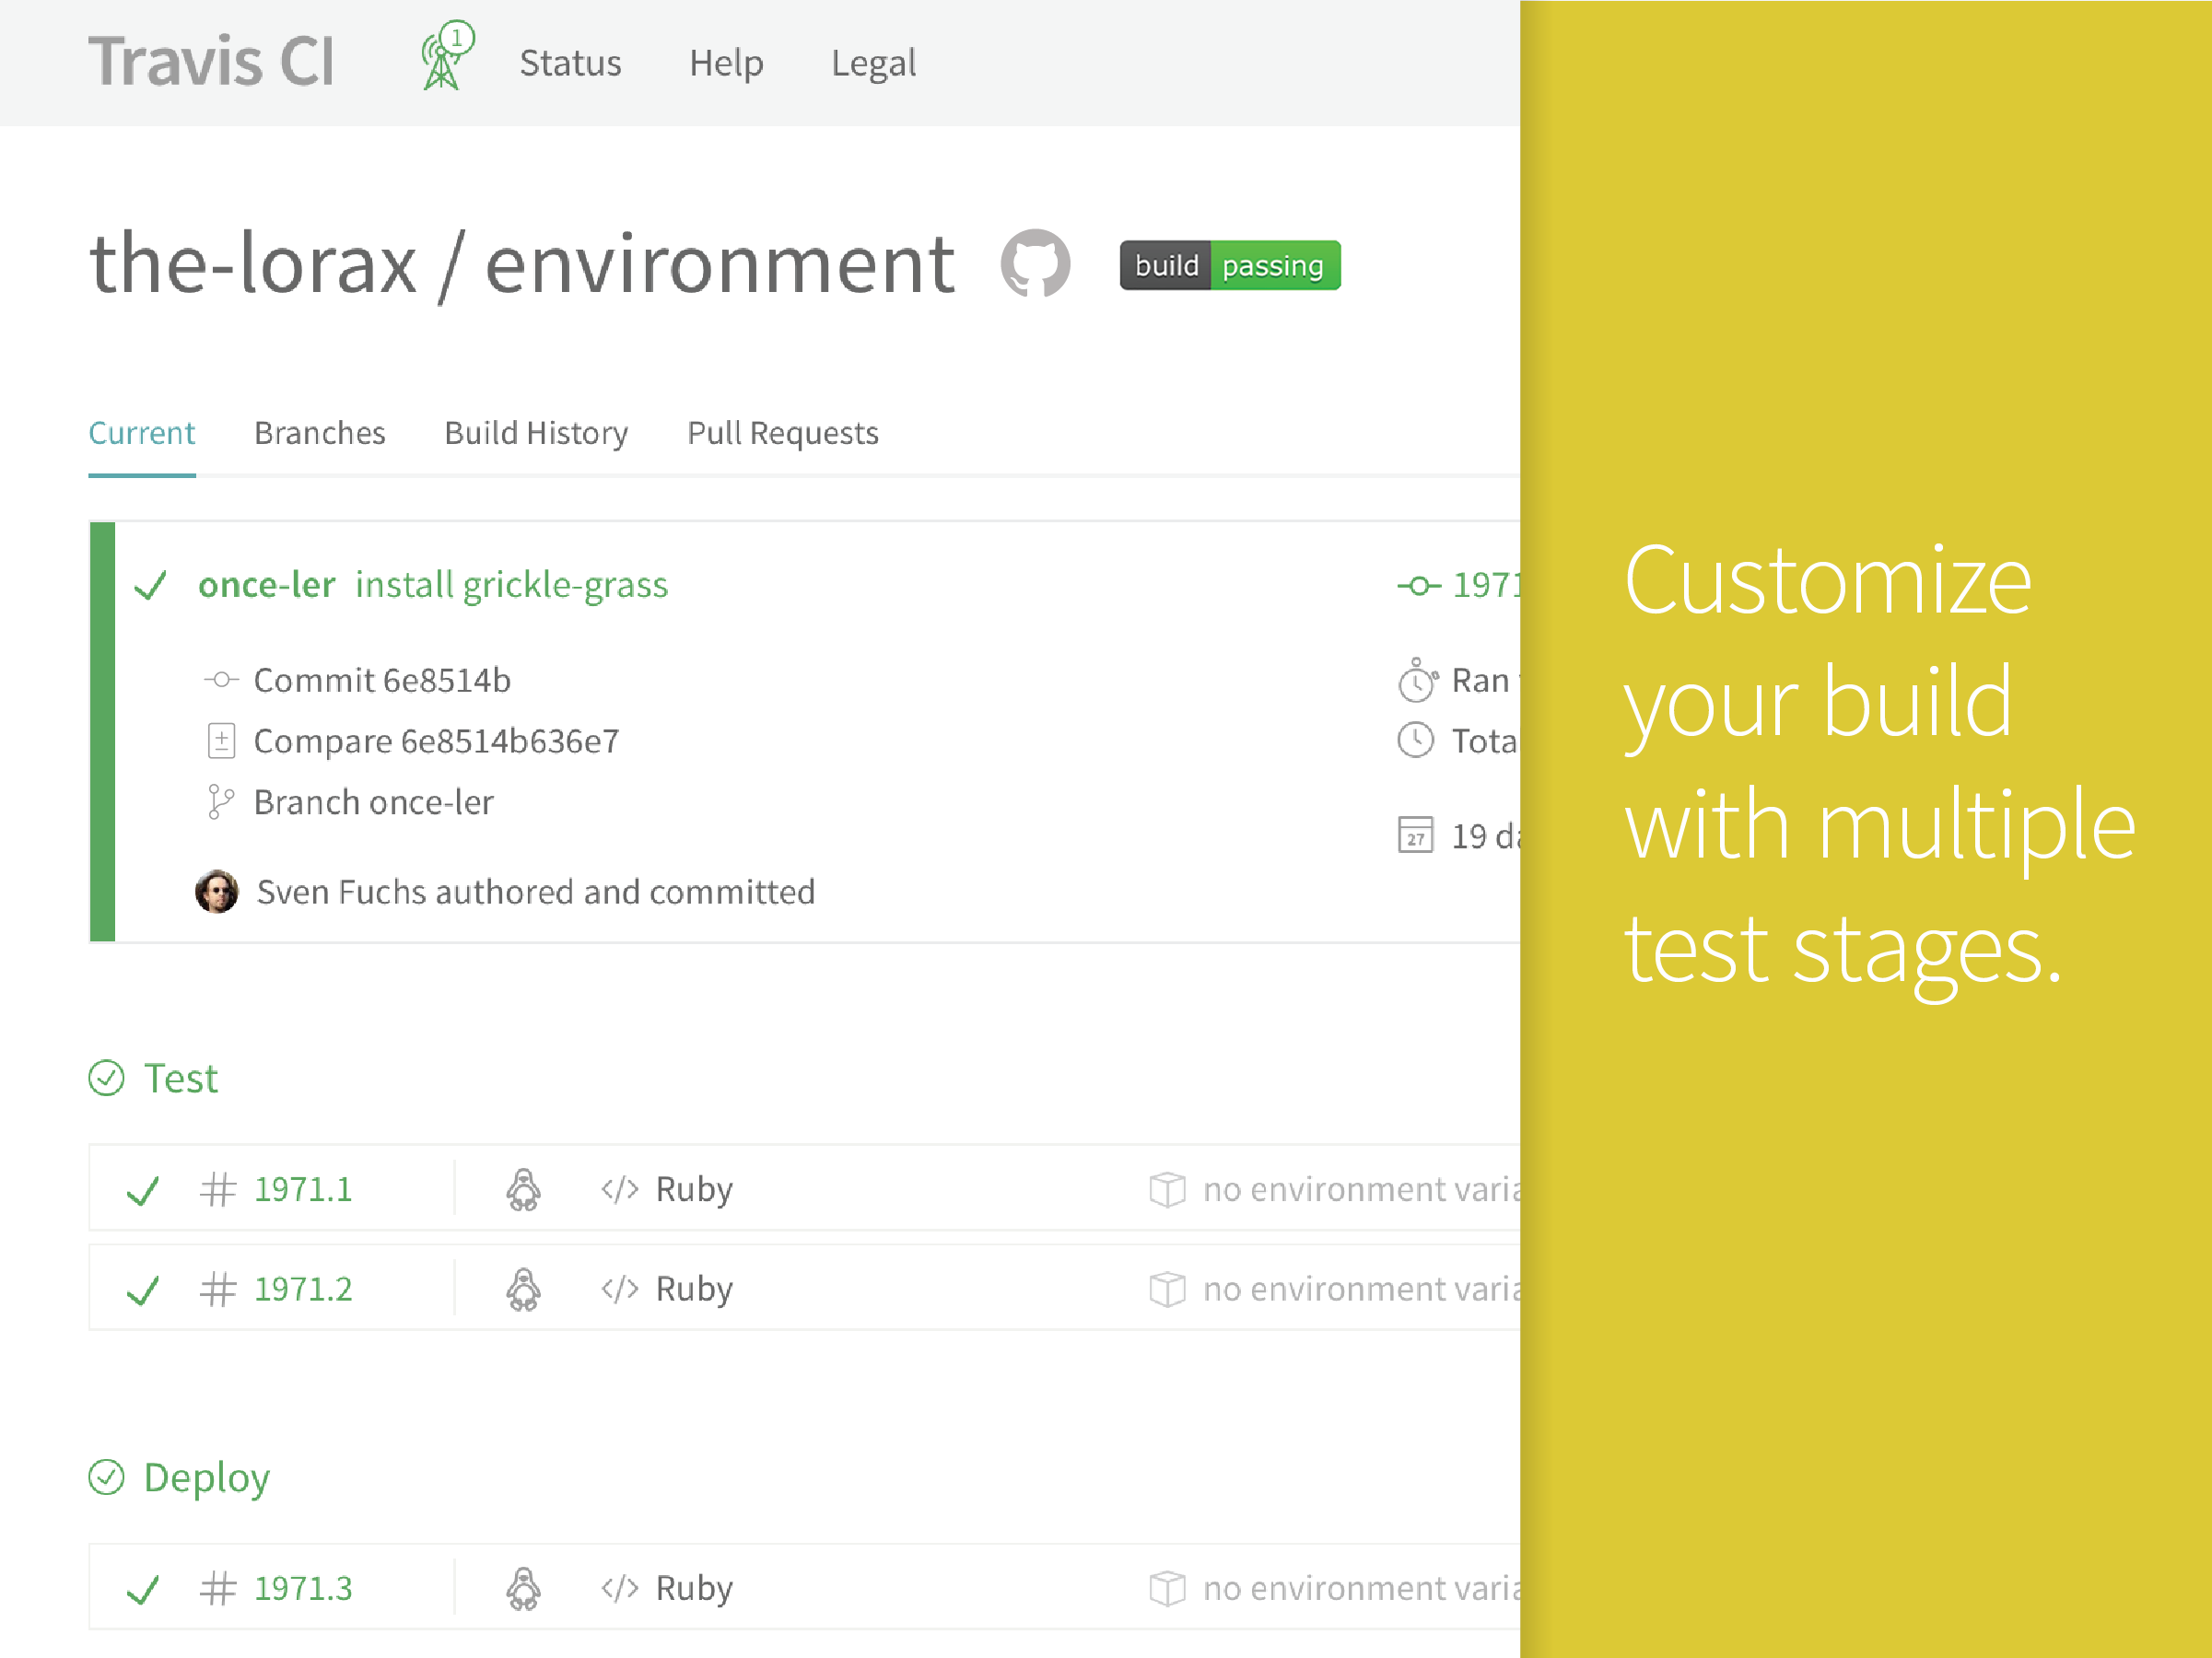Open Commit 6e8514b link
Viewport: 2212px width, 1658px height.
pos(382,680)
